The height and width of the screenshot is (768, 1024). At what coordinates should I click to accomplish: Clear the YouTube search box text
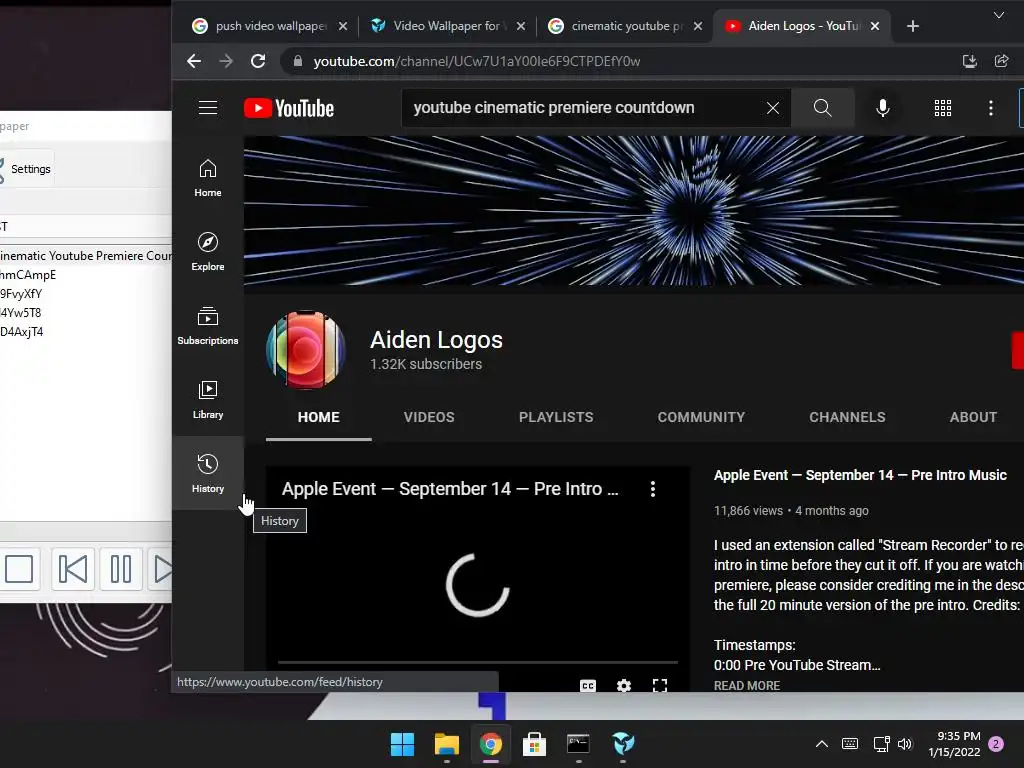(x=773, y=108)
